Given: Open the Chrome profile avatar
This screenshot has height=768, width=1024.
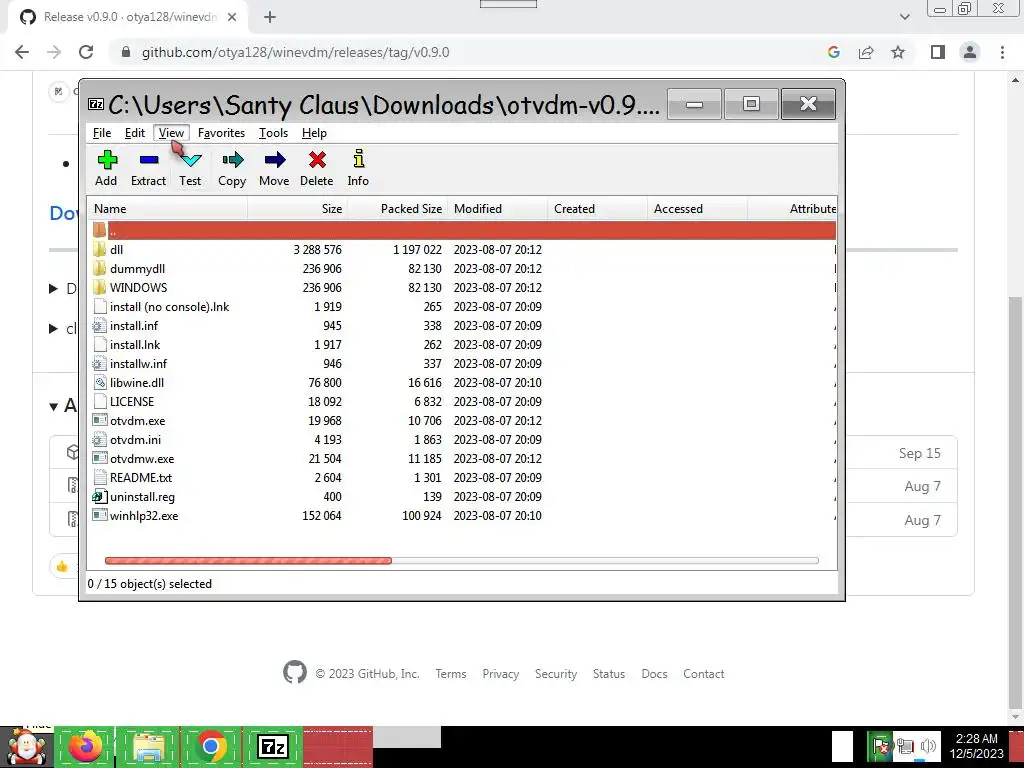Looking at the screenshot, I should point(970,52).
